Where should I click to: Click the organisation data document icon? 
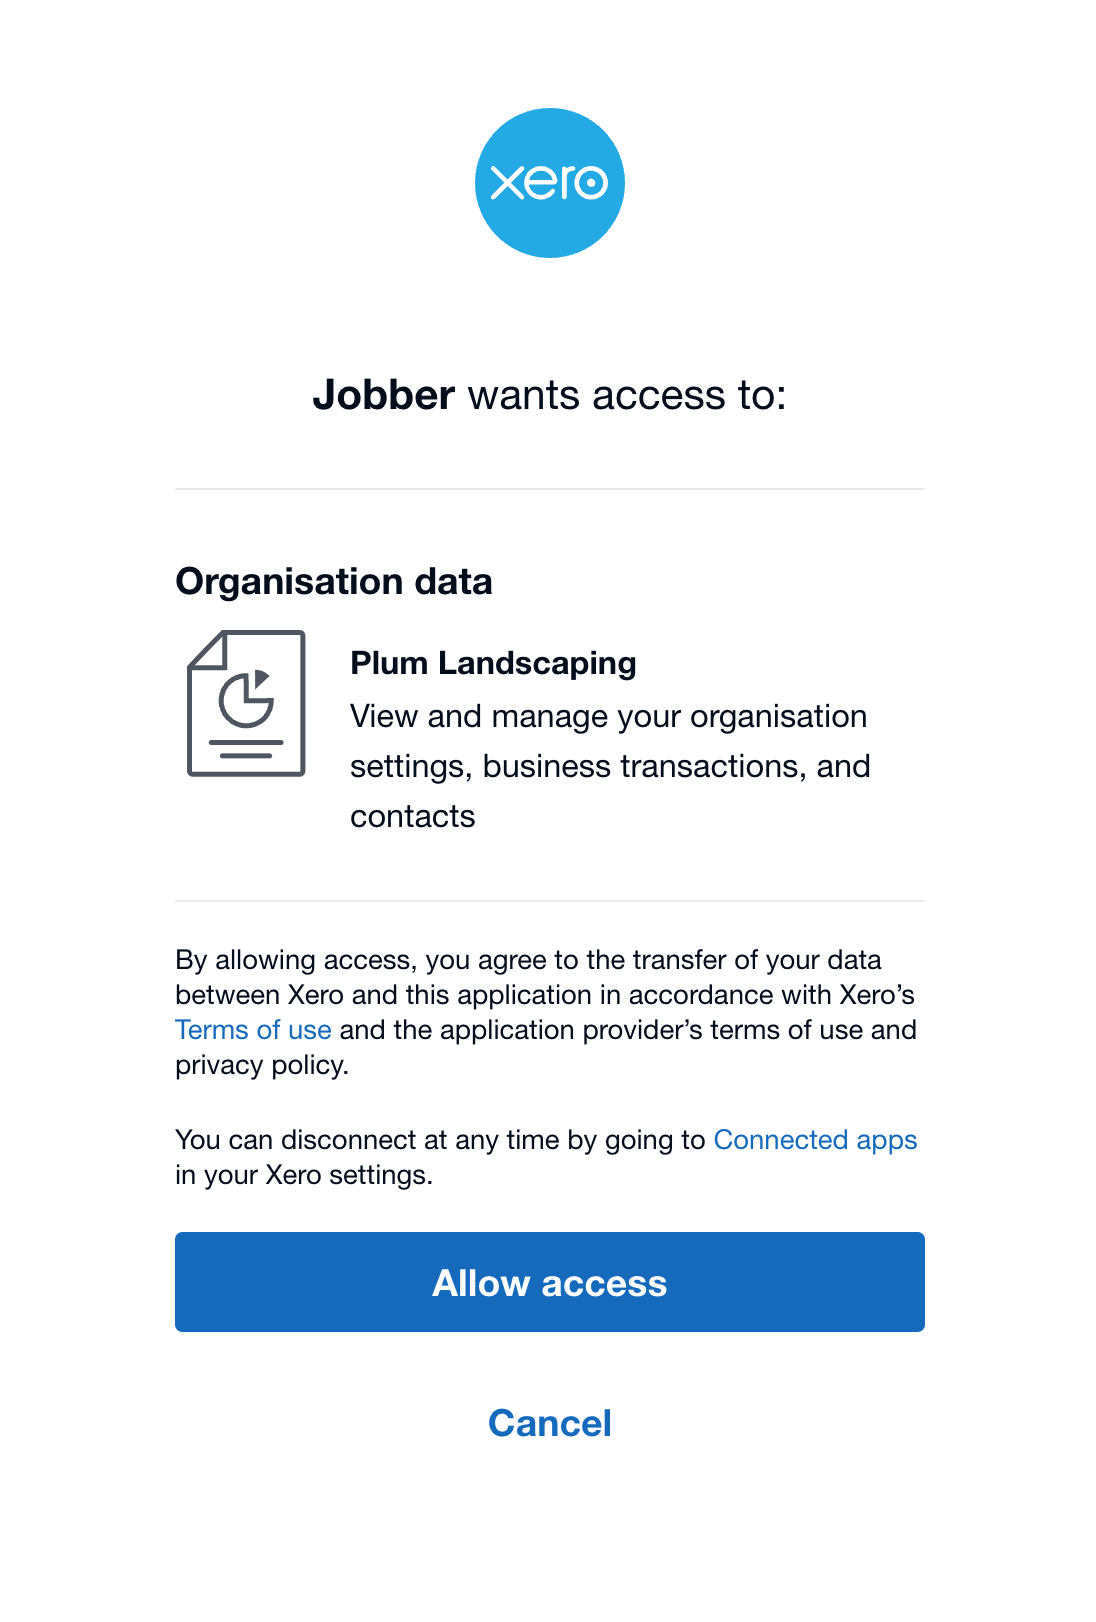pos(246,703)
